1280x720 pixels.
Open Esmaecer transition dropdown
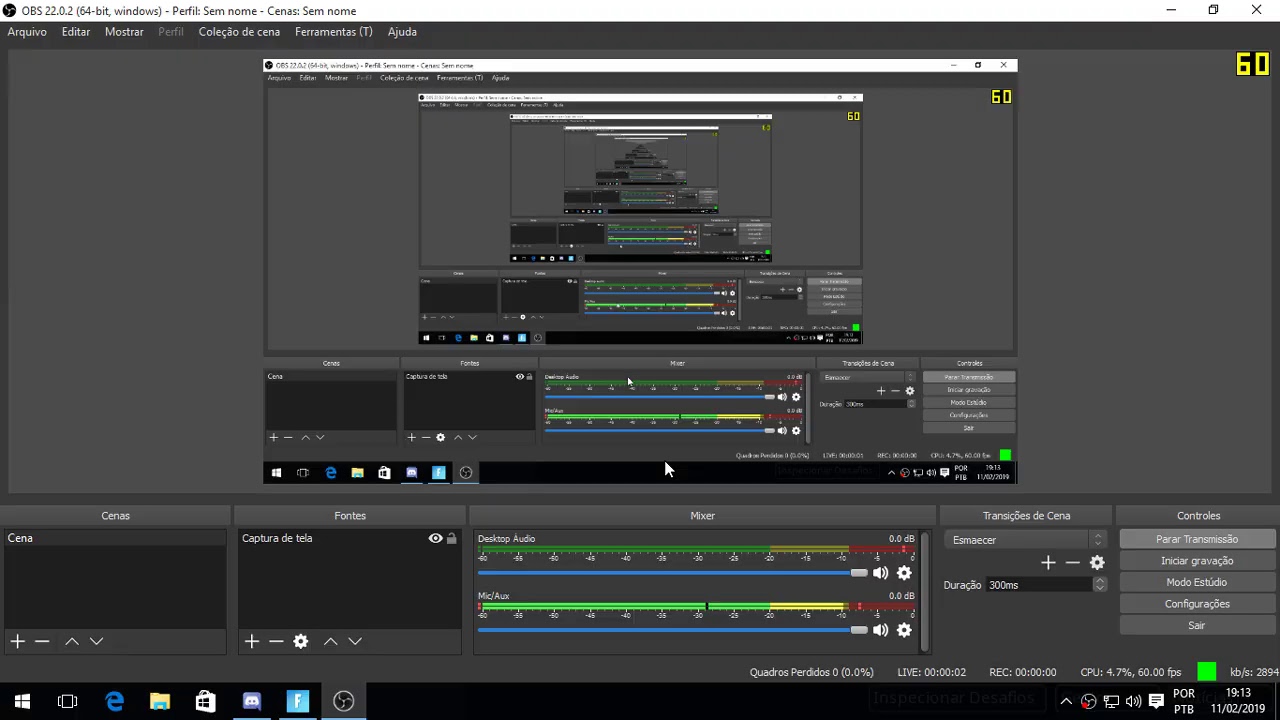(x=1025, y=540)
